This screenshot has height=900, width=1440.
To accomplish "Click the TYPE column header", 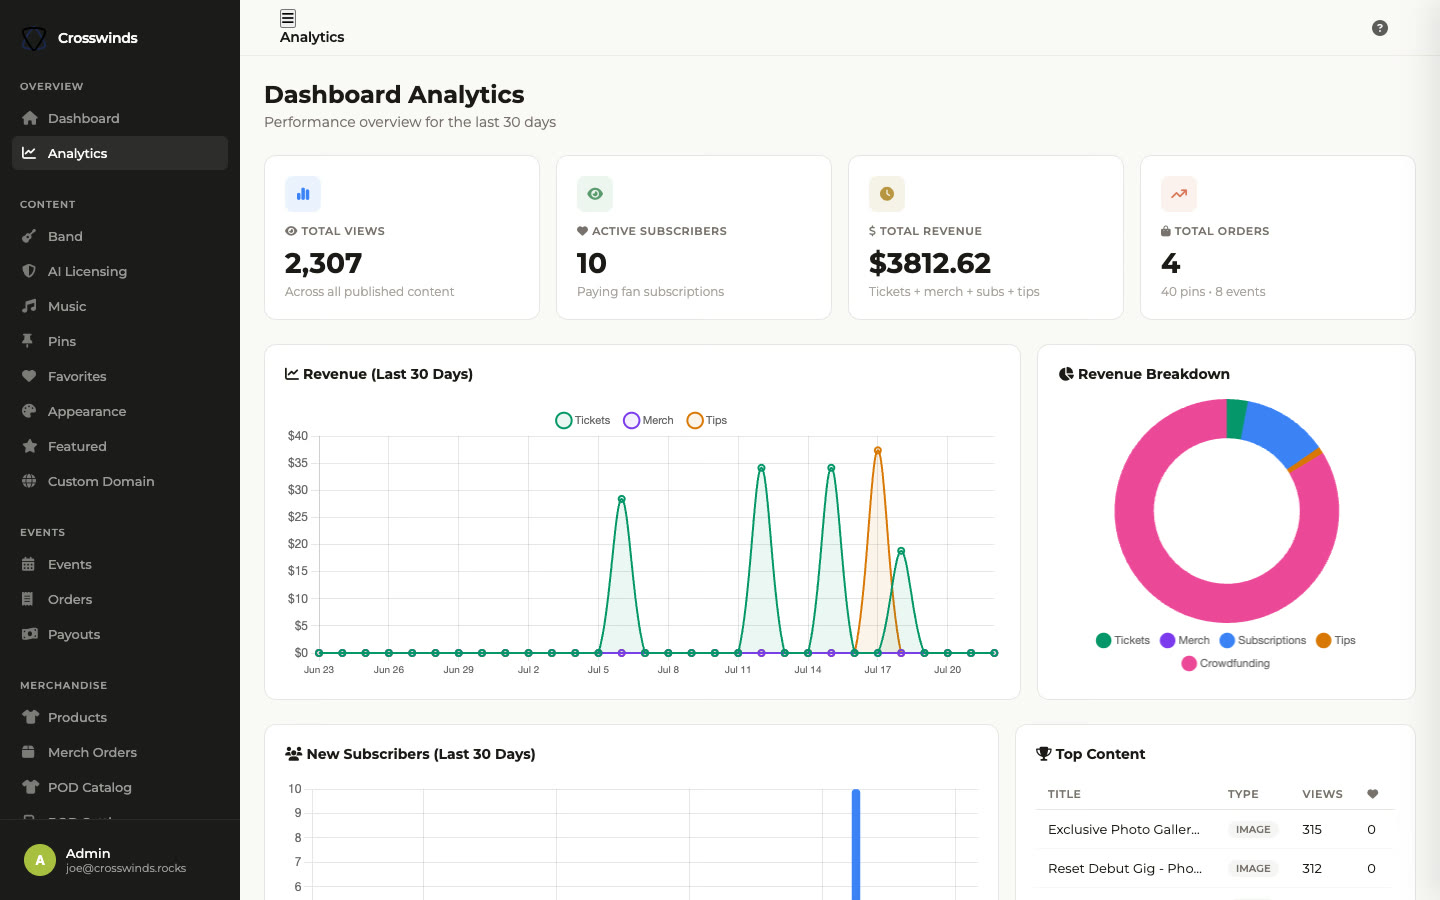I will (1243, 794).
